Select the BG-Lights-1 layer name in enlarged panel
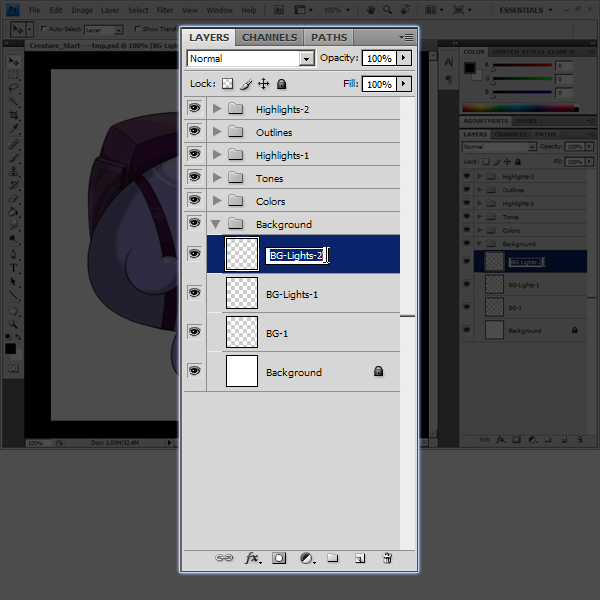 (292, 295)
